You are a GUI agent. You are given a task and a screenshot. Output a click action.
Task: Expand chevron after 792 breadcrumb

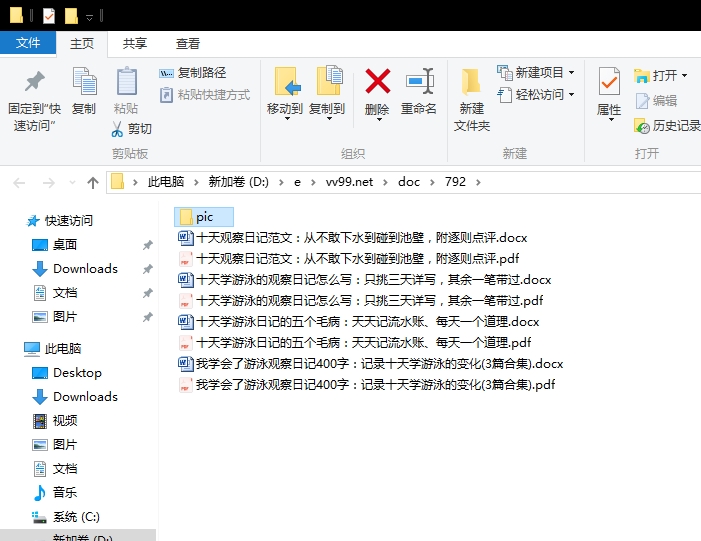click(x=478, y=182)
